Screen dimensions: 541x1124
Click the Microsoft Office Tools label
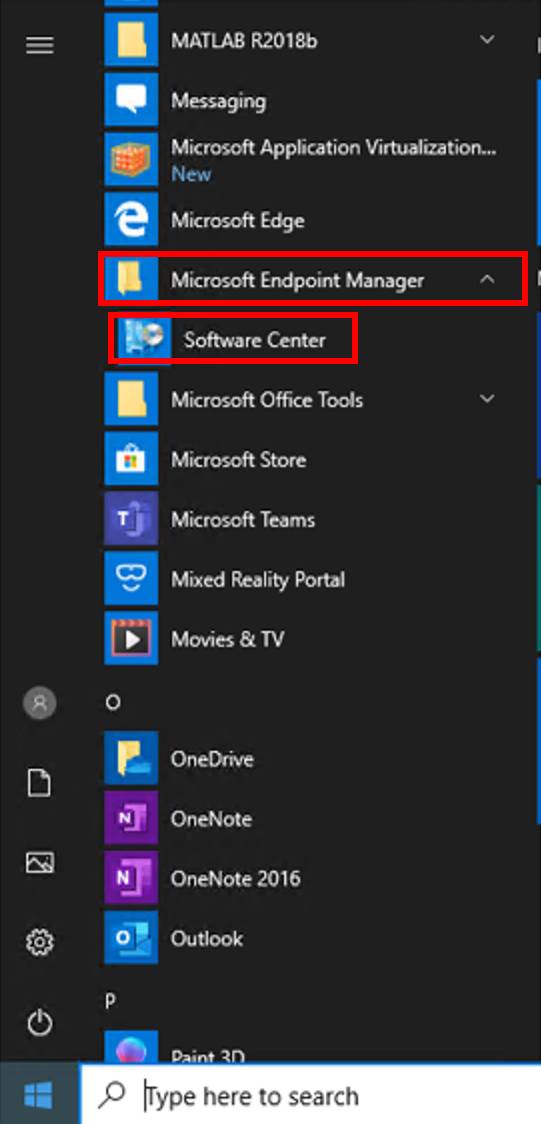click(267, 400)
